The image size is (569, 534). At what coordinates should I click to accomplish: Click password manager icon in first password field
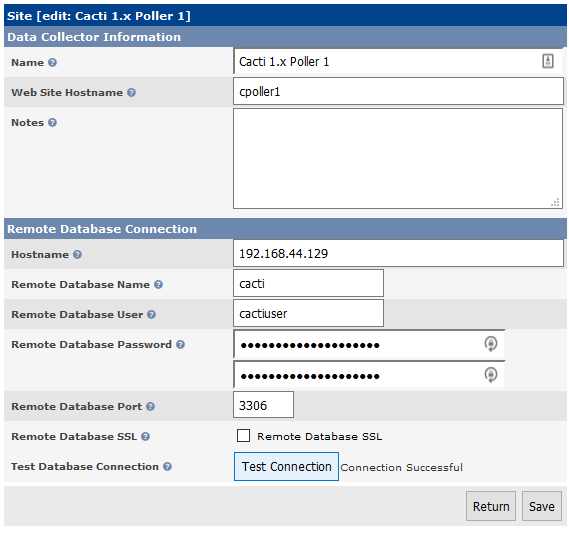click(491, 344)
